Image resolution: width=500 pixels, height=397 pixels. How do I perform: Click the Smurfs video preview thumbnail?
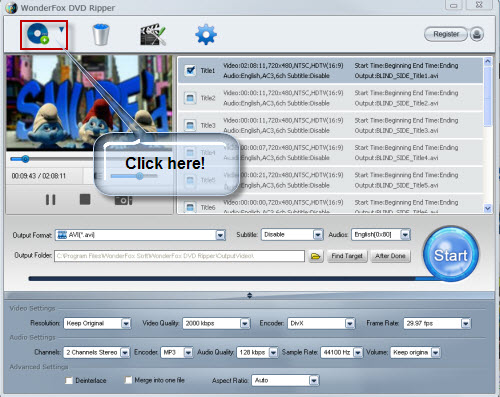click(89, 103)
